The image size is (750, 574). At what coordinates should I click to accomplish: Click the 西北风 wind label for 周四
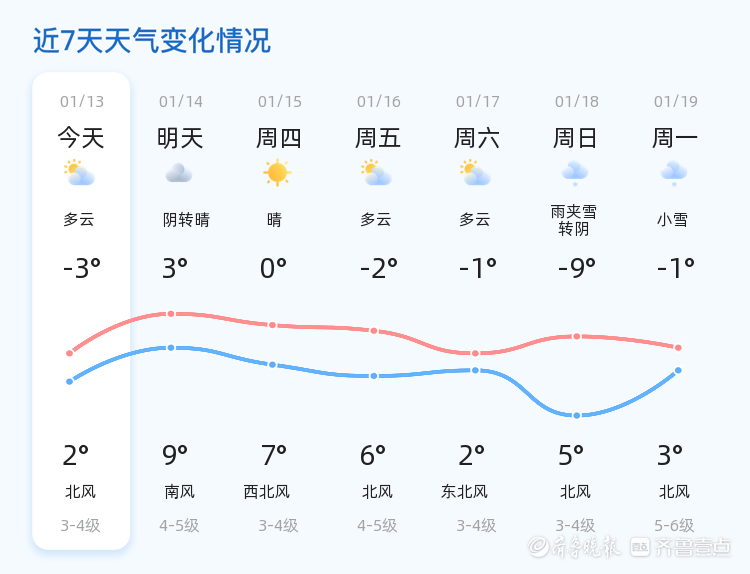coord(267,491)
